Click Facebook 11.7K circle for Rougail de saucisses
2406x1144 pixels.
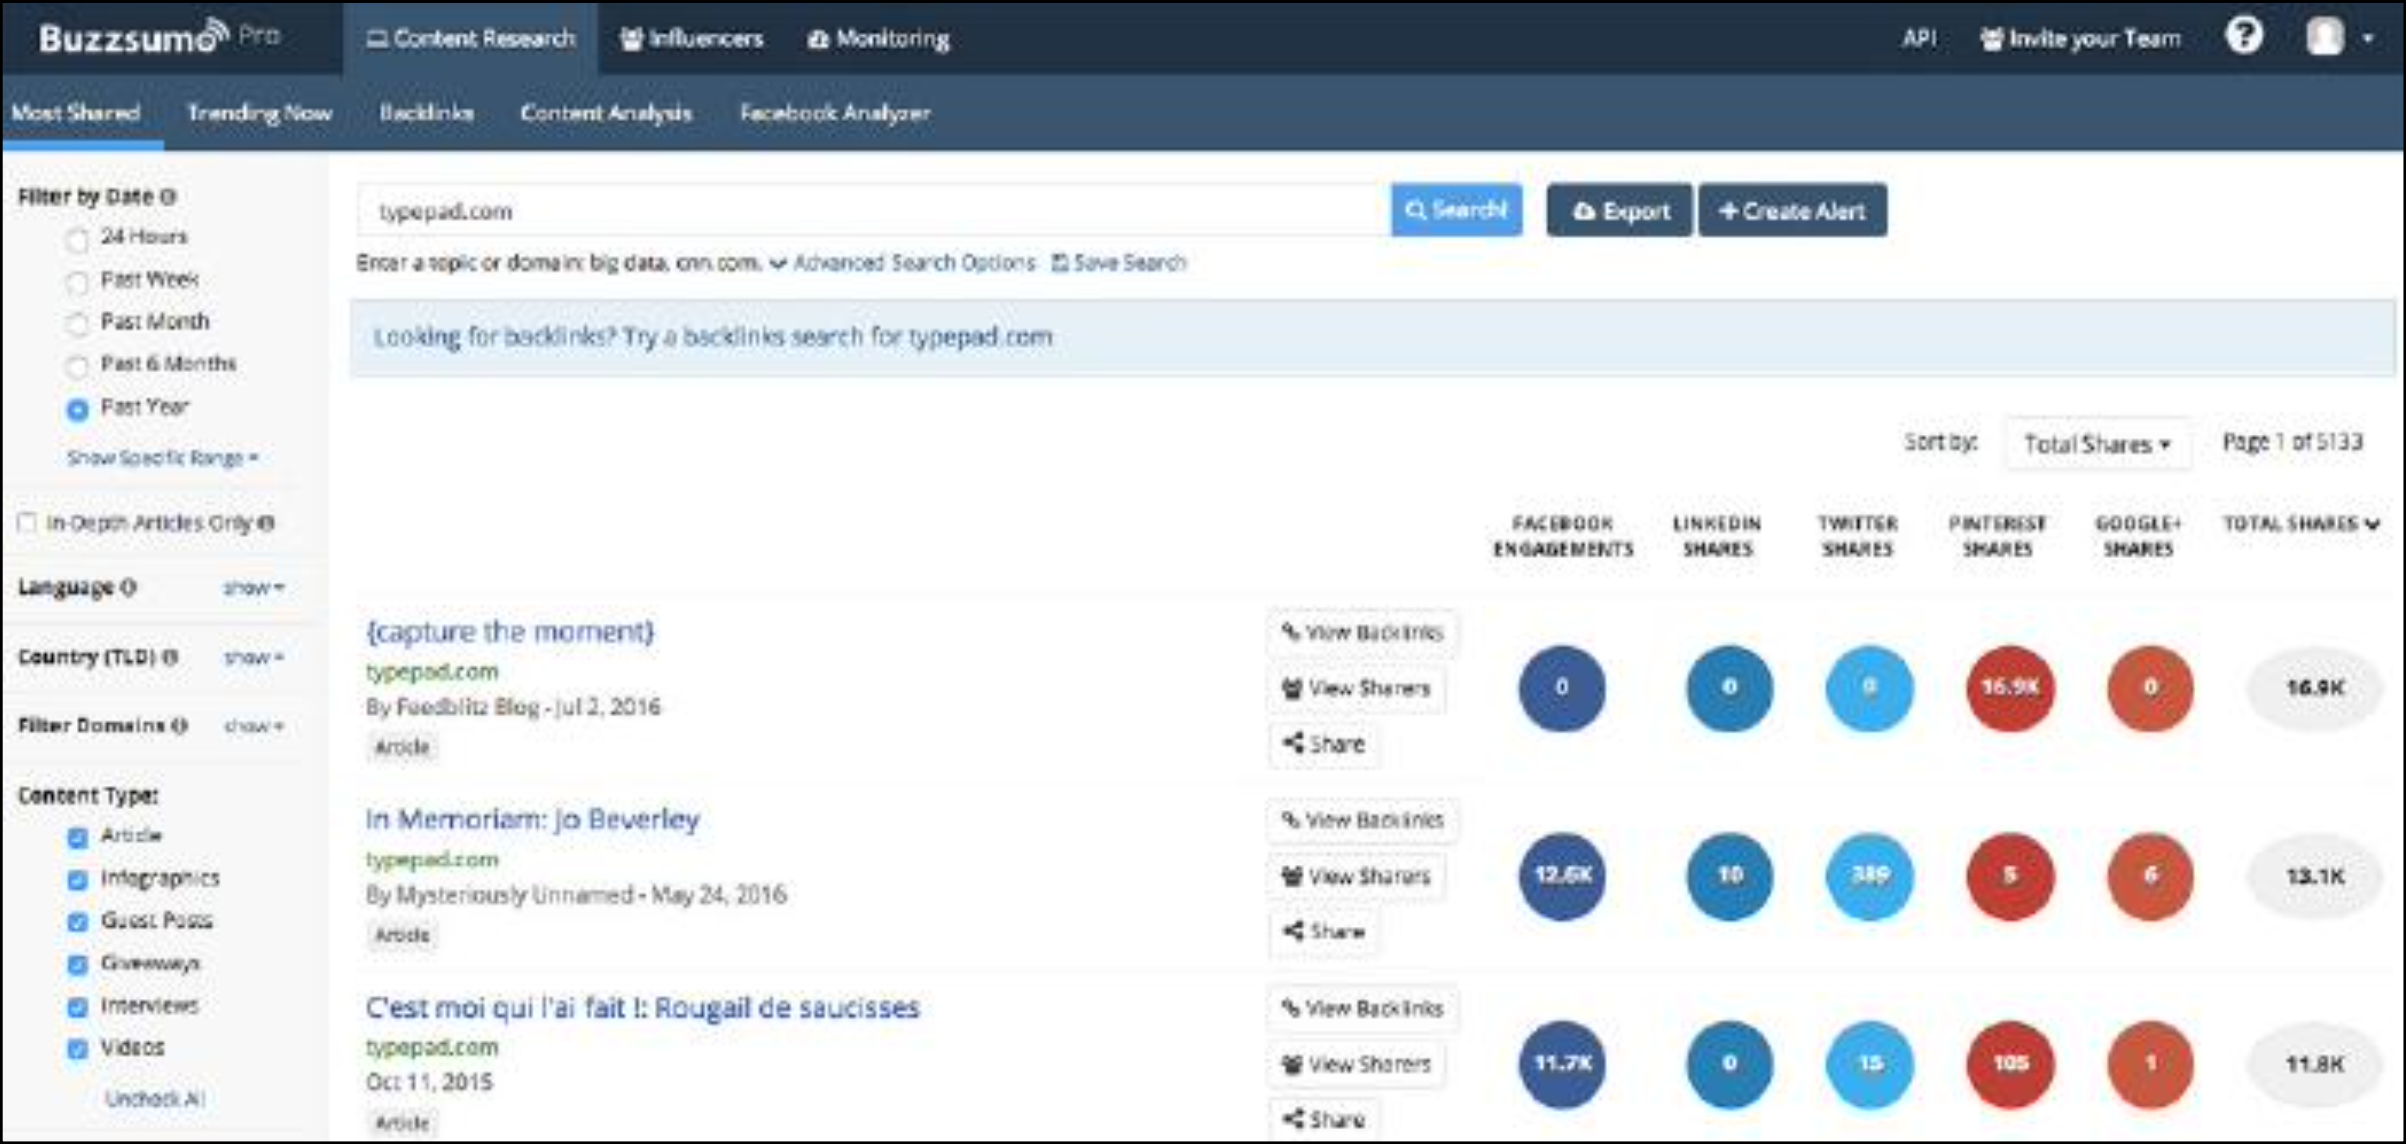coord(1561,1064)
